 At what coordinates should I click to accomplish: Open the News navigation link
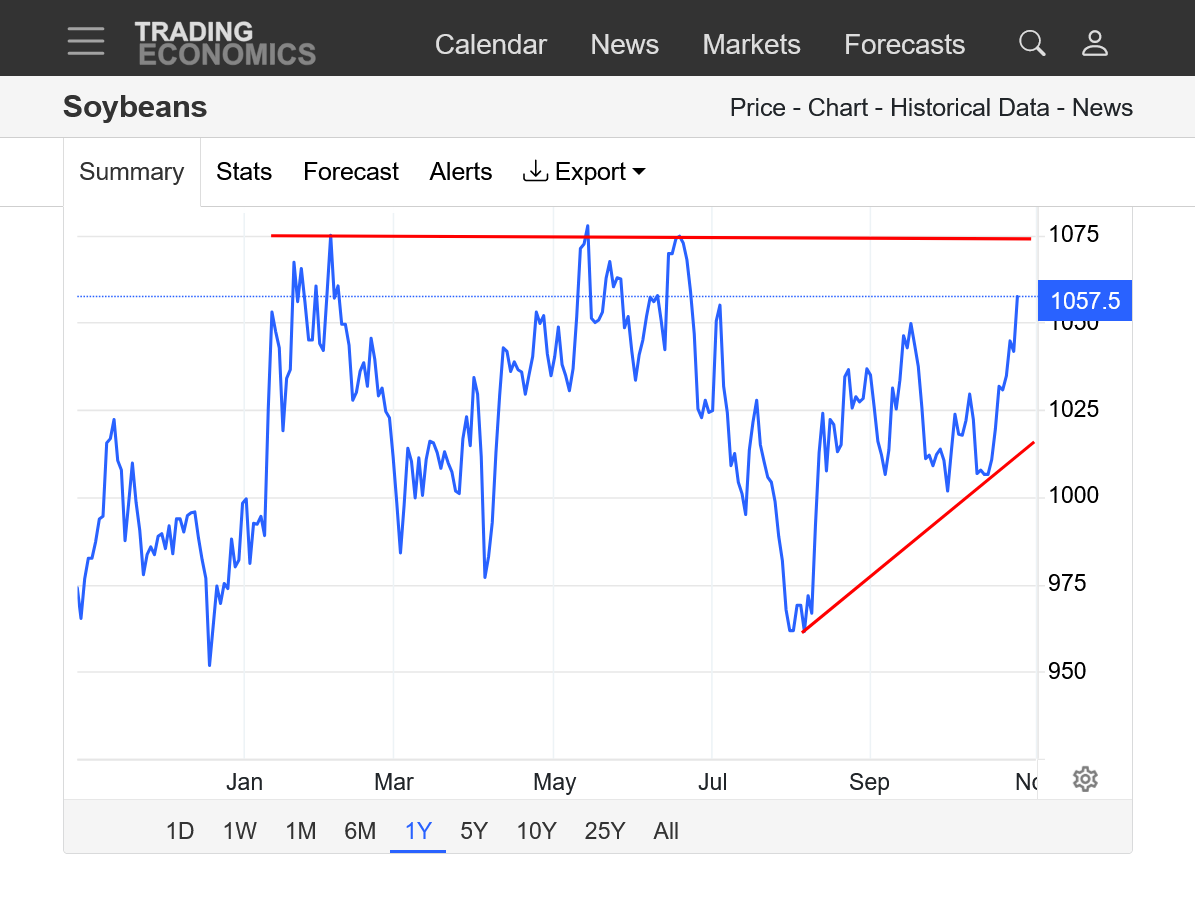pos(624,45)
